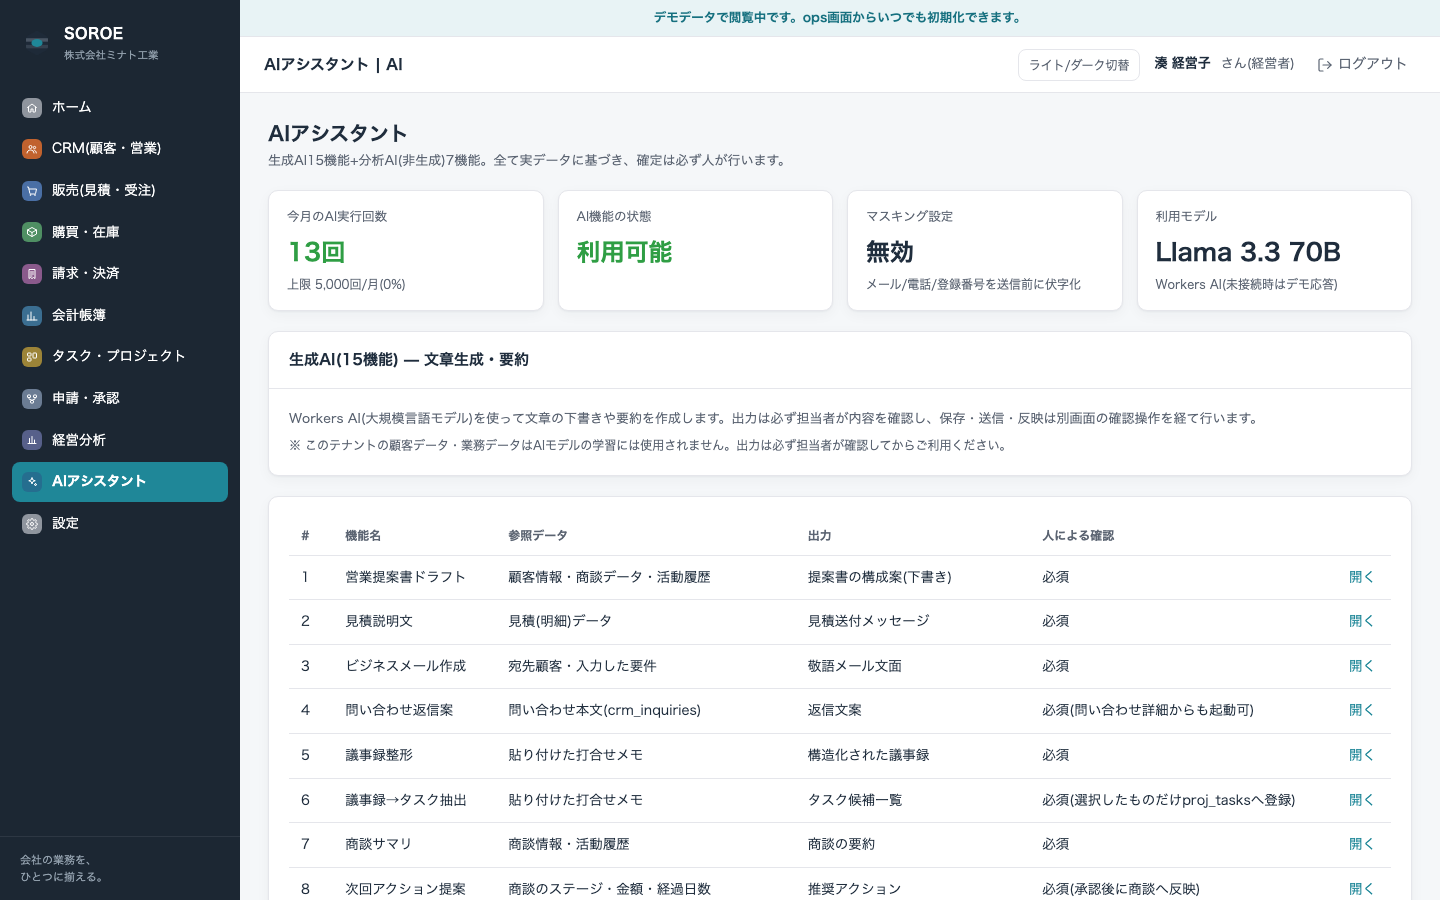This screenshot has height=900, width=1440.
Task: Click the 人による確認 column header
Action: pyautogui.click(x=1078, y=536)
